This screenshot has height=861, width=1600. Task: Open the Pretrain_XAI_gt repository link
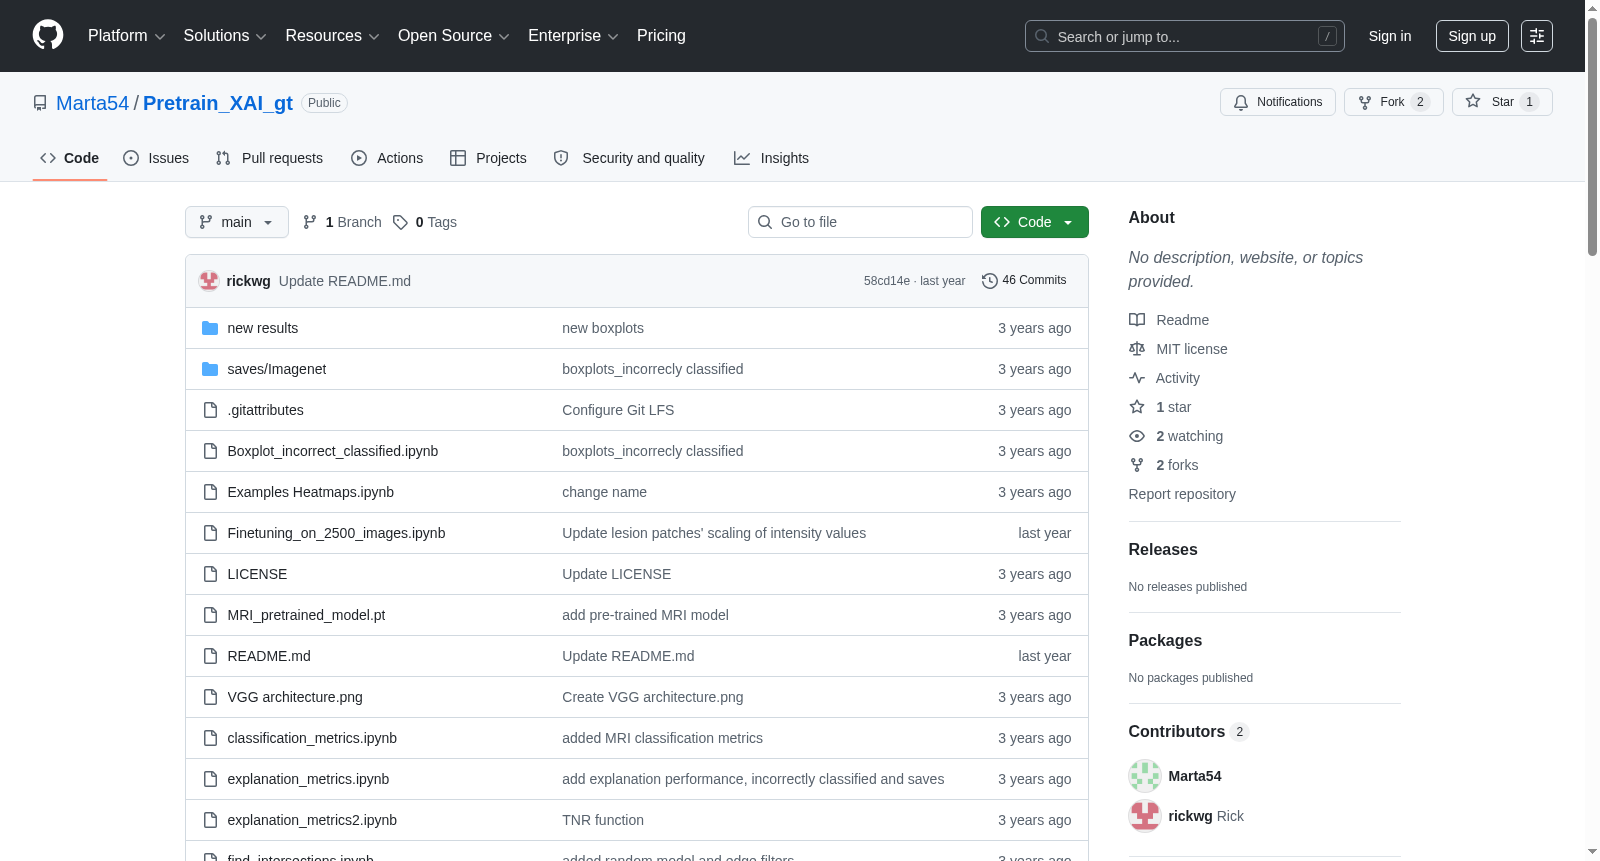pos(218,103)
